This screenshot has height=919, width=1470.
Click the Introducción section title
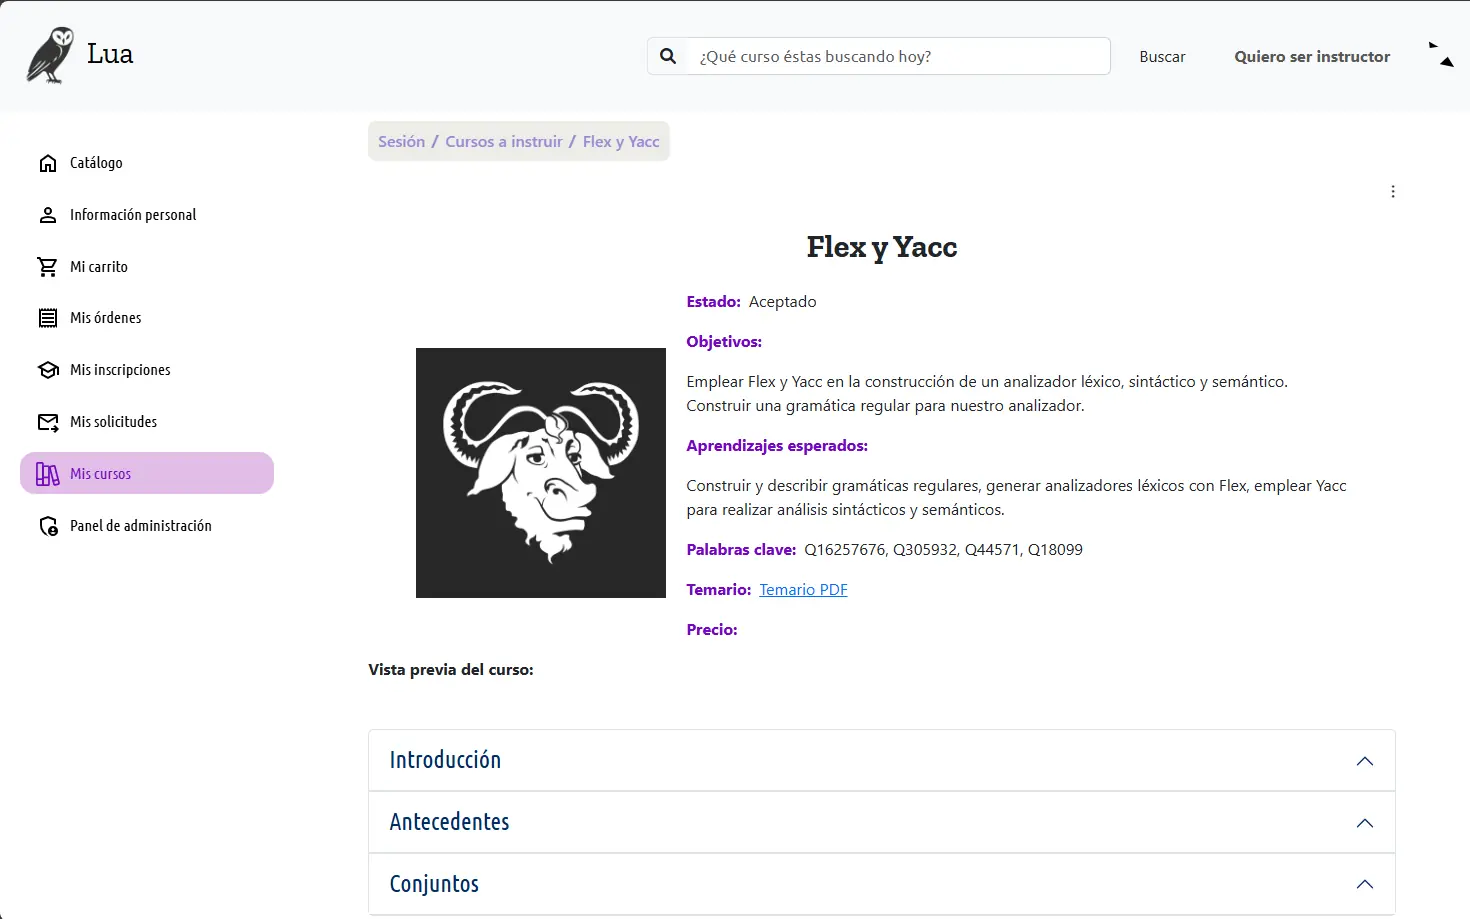tap(445, 760)
